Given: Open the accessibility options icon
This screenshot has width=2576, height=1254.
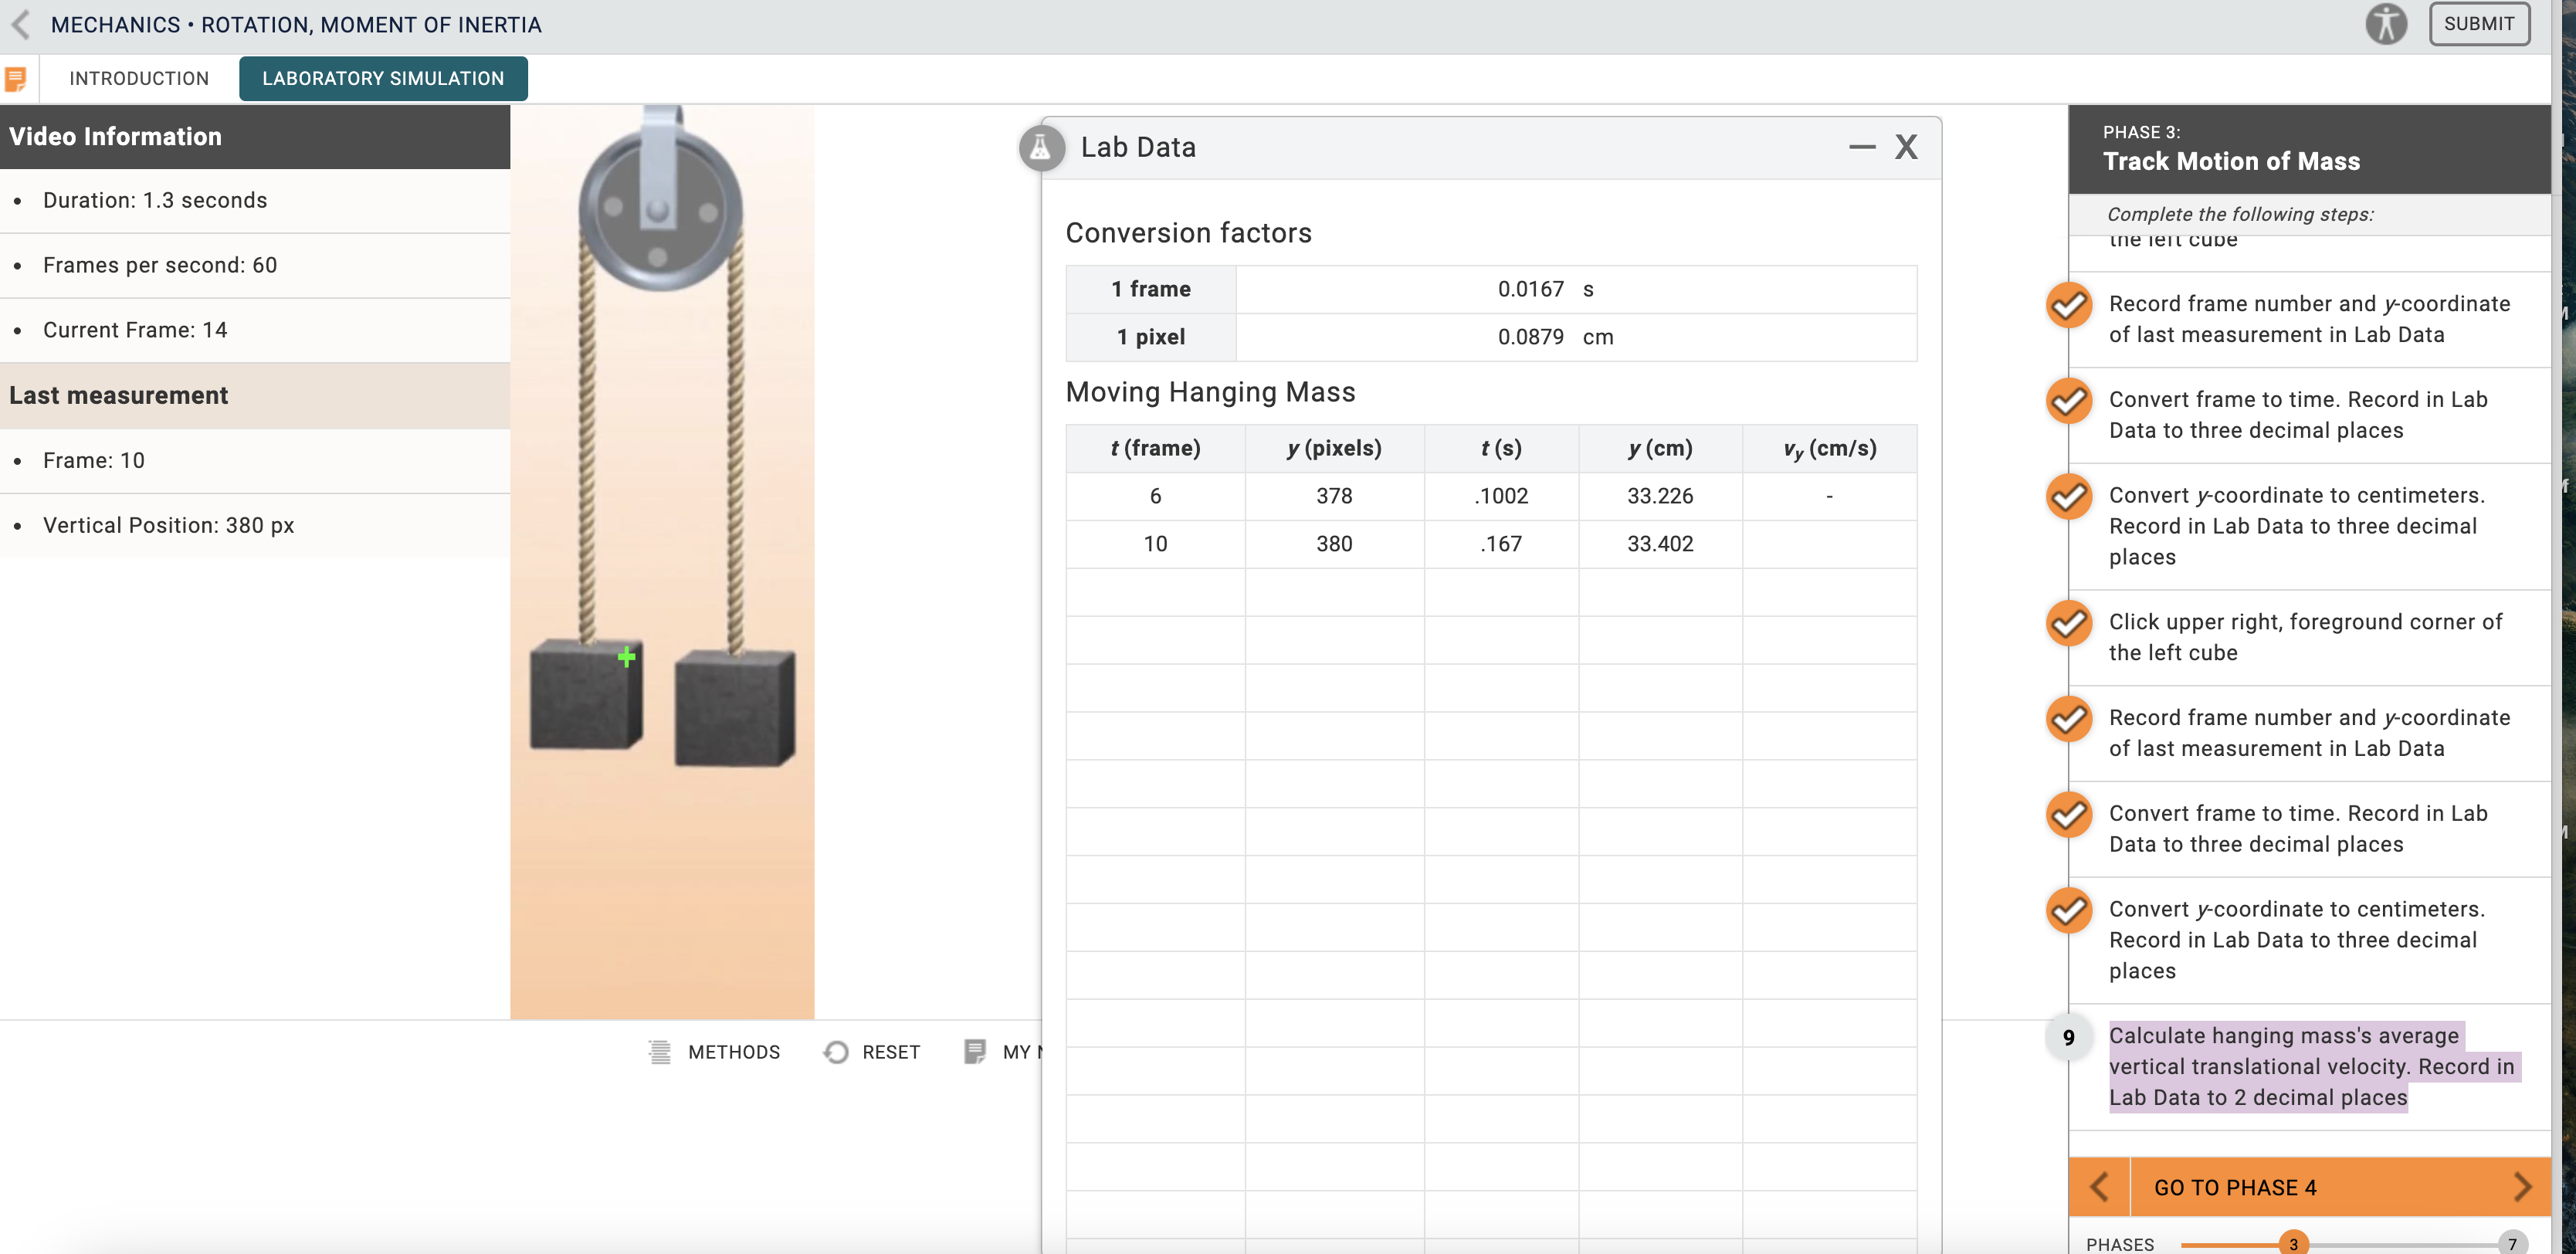Looking at the screenshot, I should (x=2385, y=24).
